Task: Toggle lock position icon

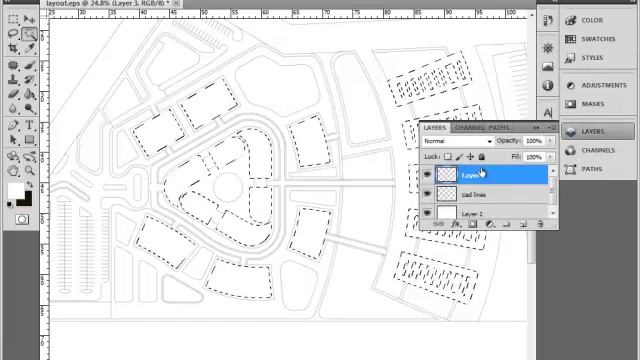Action: [x=470, y=157]
